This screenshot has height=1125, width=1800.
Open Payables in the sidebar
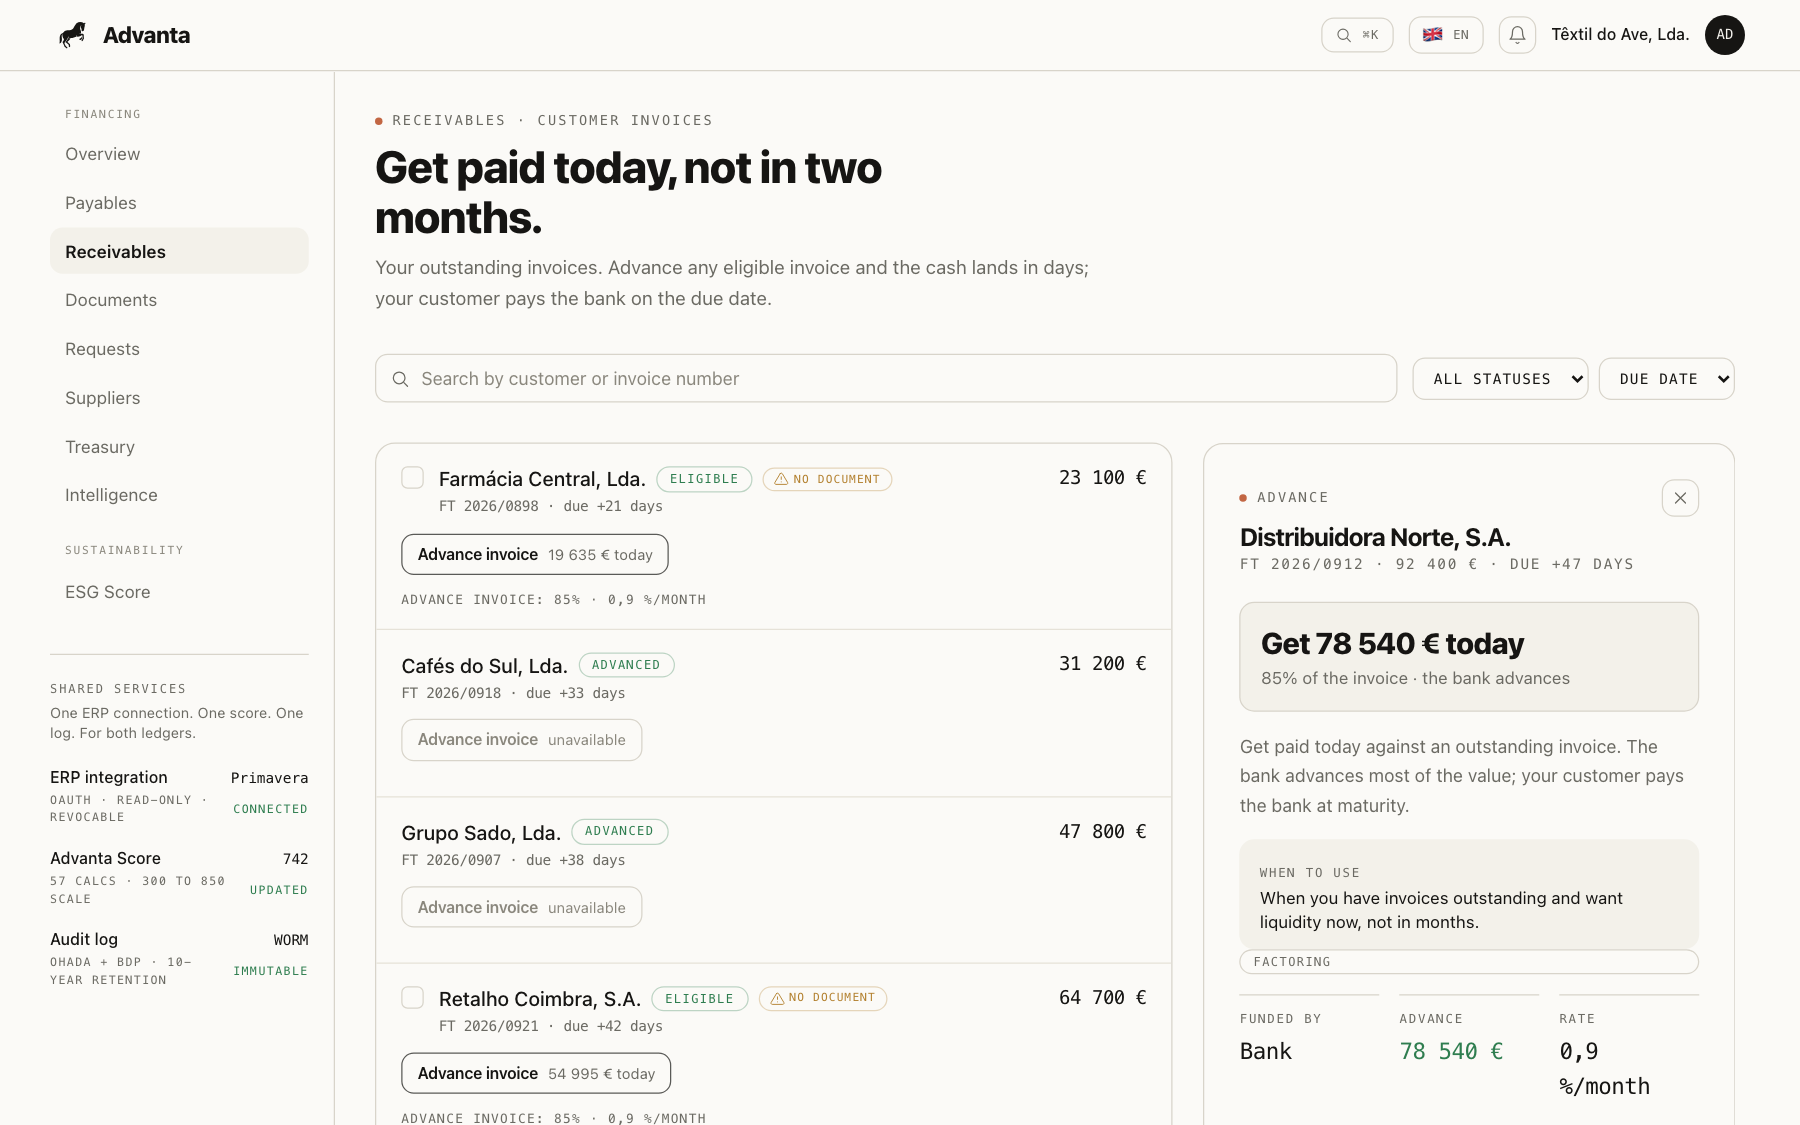(179, 203)
